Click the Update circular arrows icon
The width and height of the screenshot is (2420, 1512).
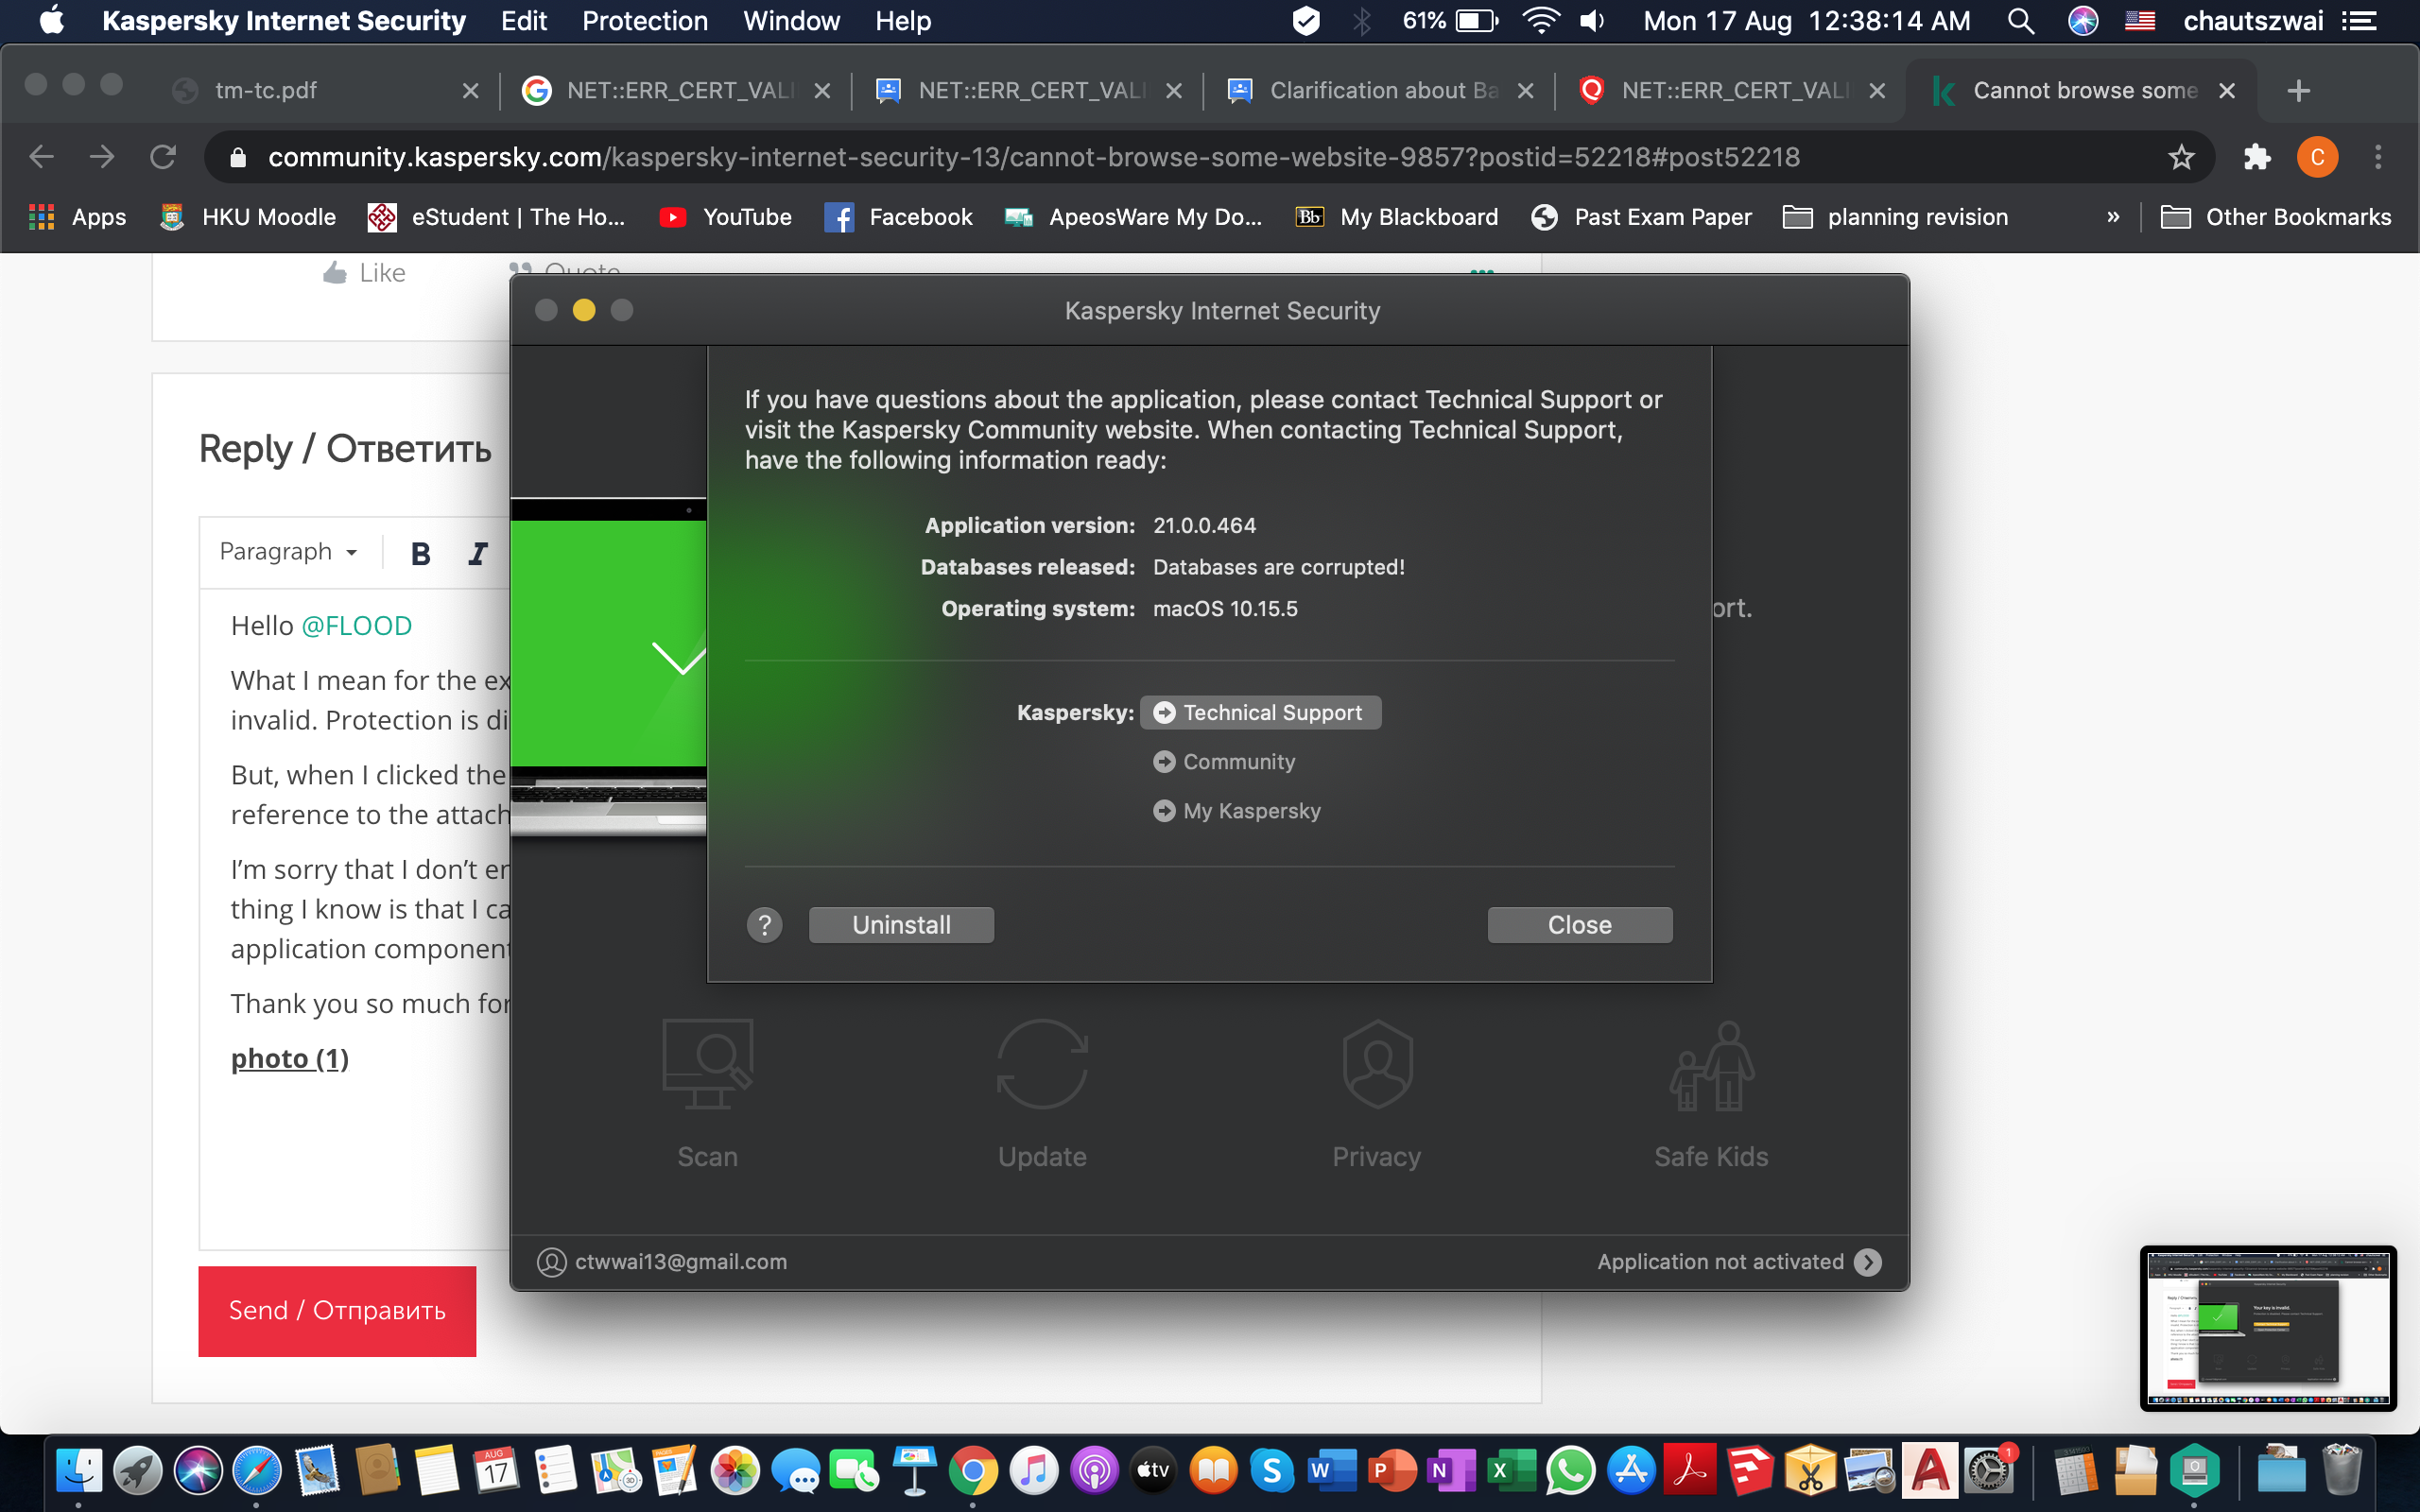1042,1064
